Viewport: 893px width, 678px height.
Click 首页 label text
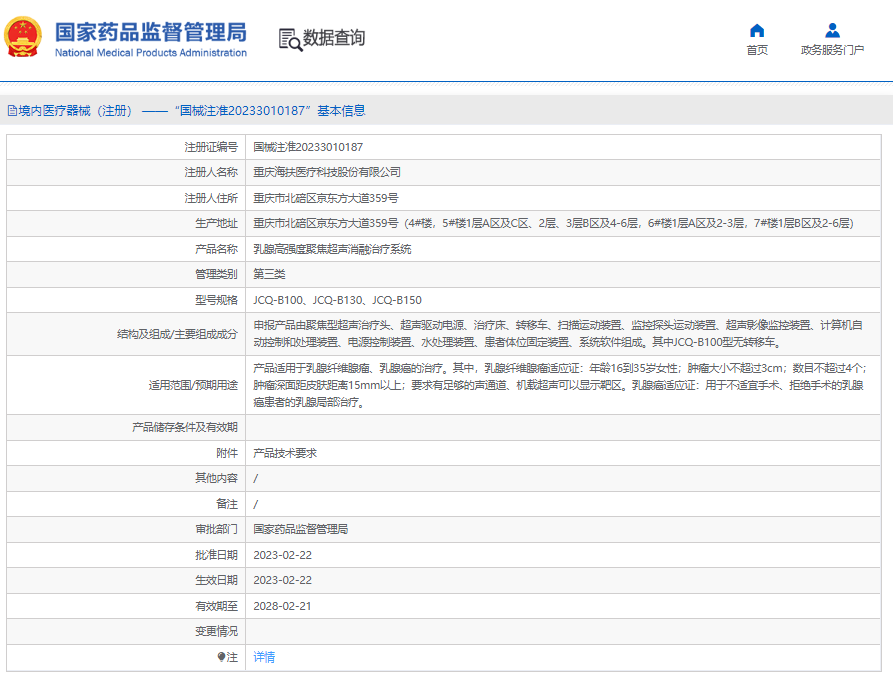click(757, 50)
